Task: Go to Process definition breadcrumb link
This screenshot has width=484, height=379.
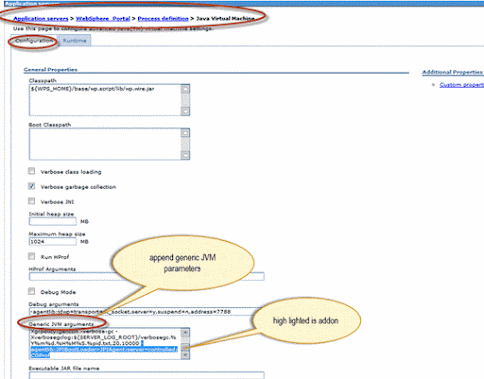Action: tap(163, 19)
